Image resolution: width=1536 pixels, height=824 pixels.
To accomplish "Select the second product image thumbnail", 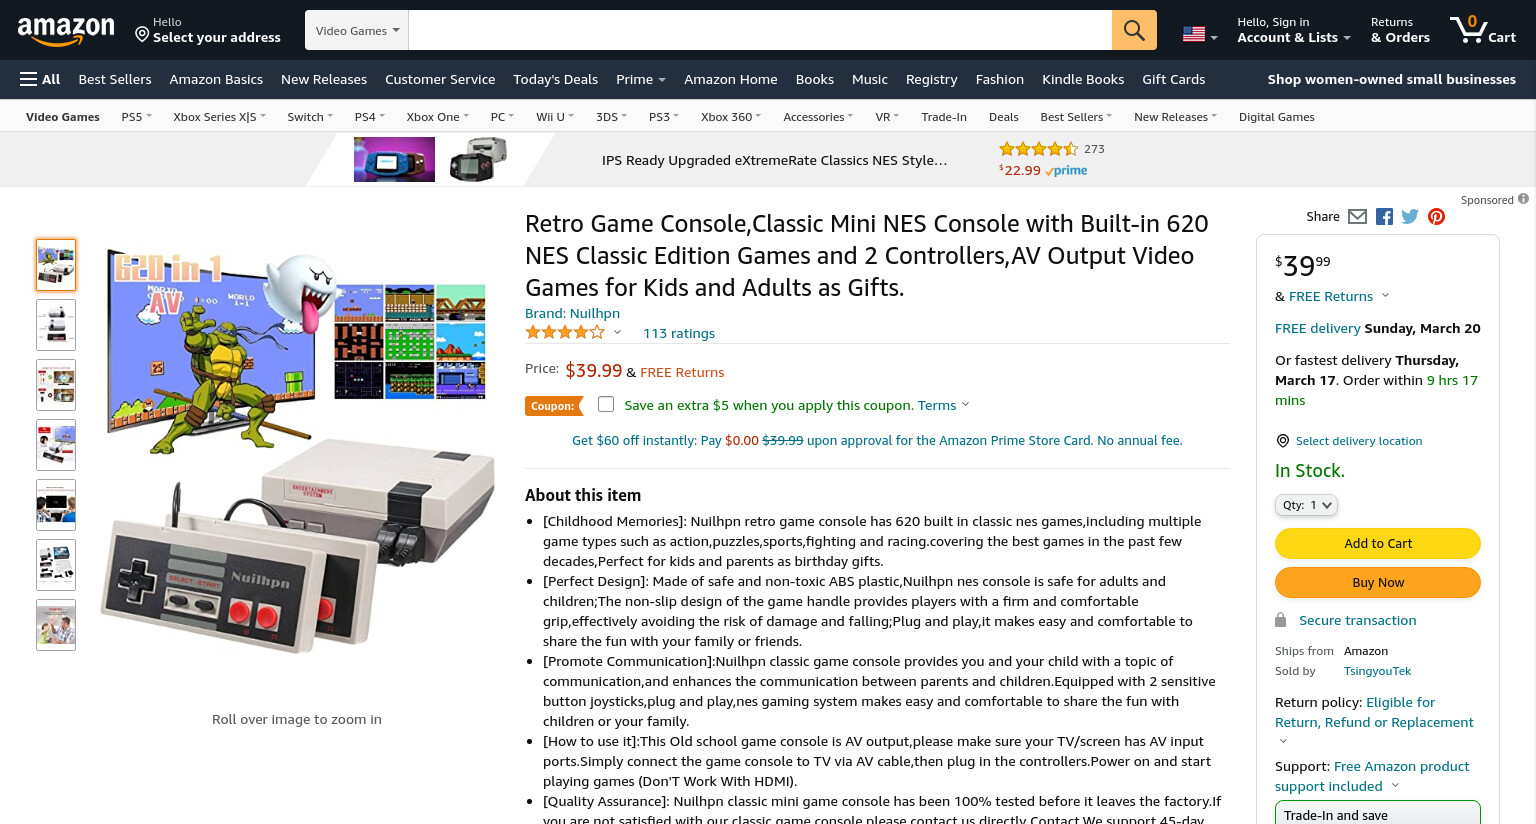I will tap(56, 325).
